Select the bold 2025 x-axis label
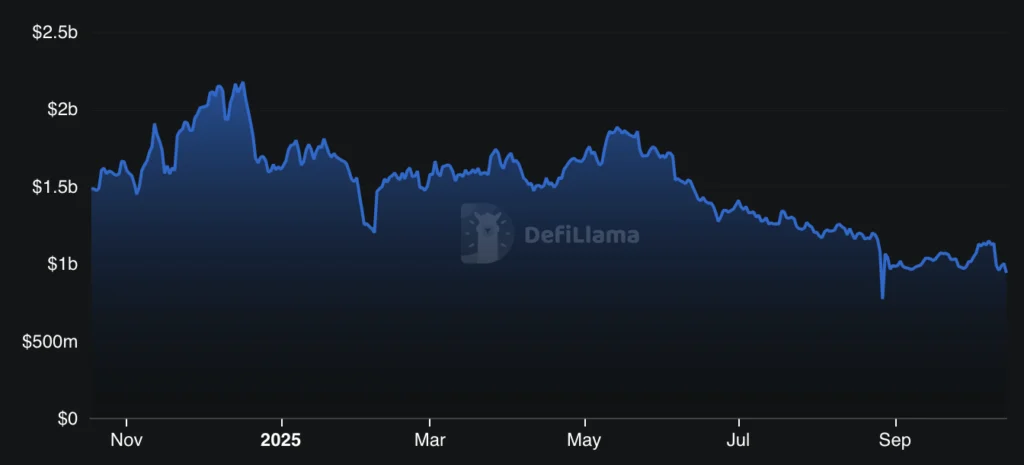 click(281, 440)
